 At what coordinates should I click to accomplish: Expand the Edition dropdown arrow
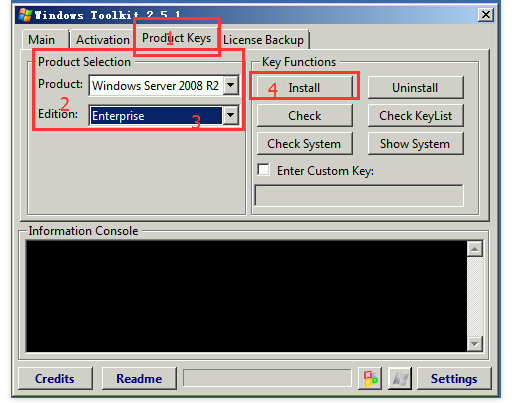pyautogui.click(x=231, y=115)
